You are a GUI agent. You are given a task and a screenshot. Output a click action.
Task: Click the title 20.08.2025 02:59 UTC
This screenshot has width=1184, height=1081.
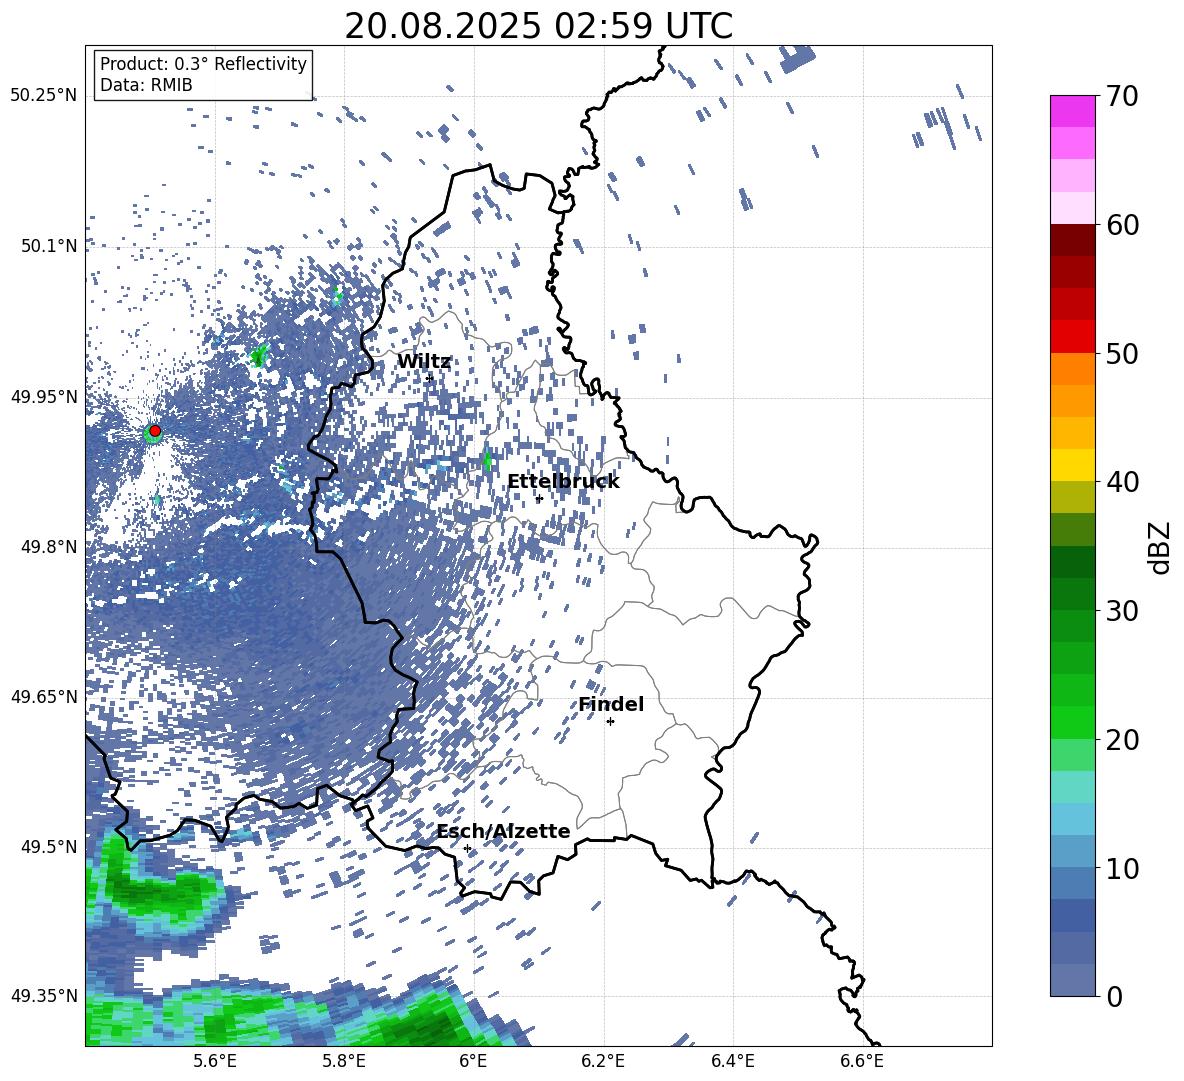[x=538, y=26]
